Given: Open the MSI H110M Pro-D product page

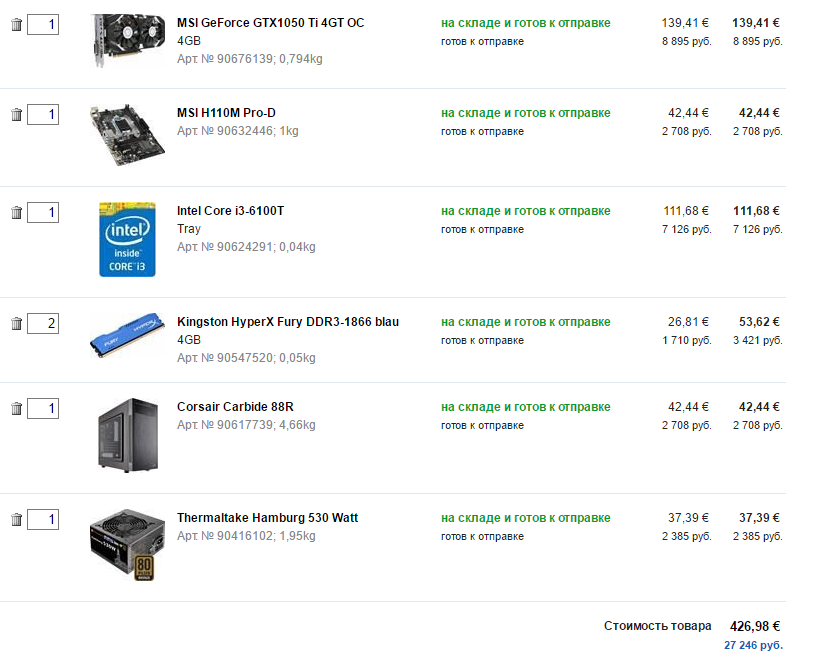Looking at the screenshot, I should [x=226, y=113].
